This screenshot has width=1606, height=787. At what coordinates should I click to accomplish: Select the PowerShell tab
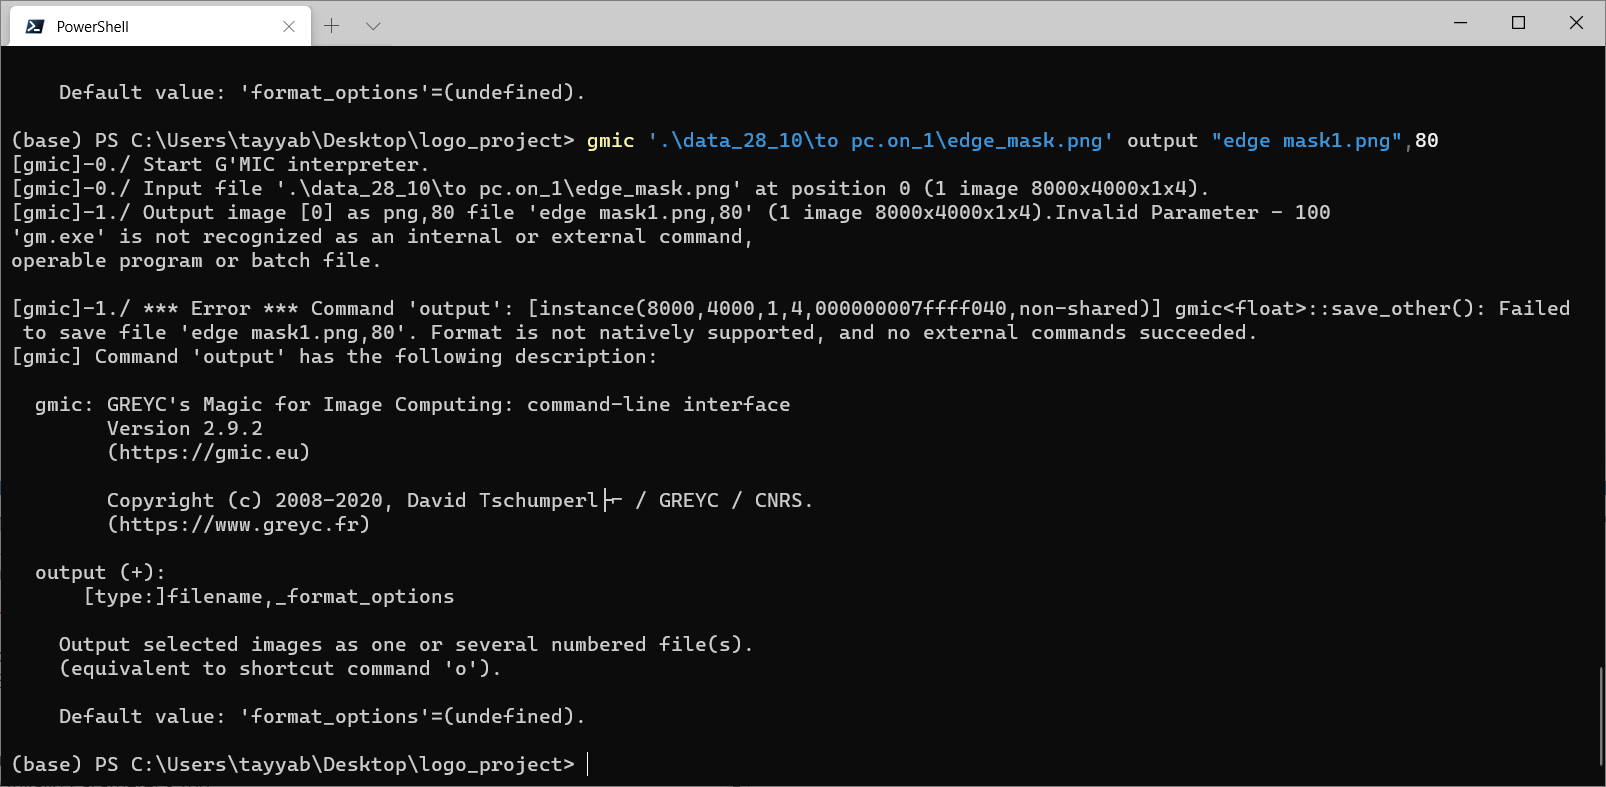(x=160, y=26)
